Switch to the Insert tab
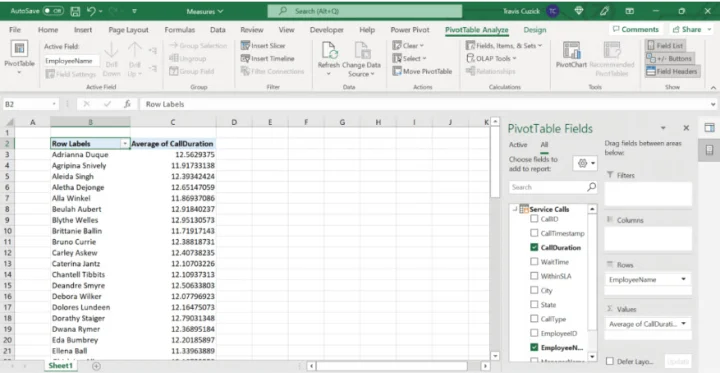 [x=83, y=29]
